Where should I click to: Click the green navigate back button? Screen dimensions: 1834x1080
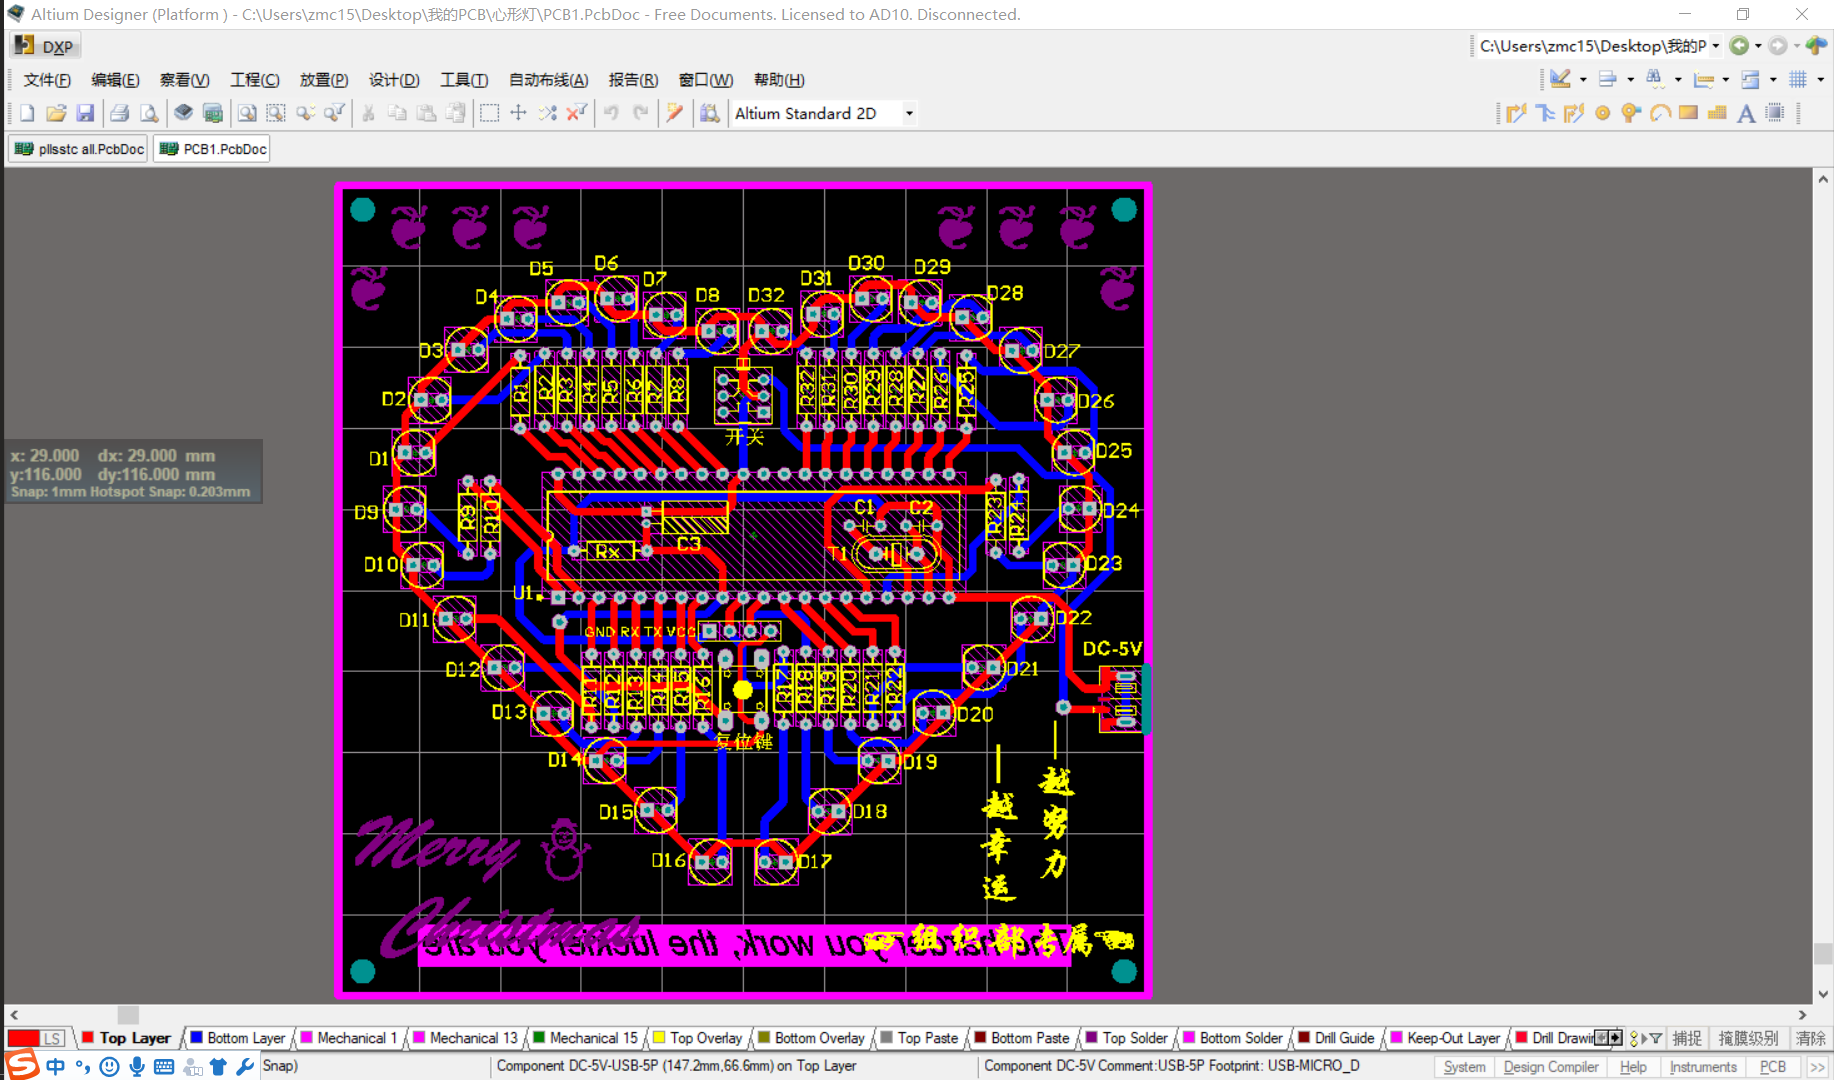[x=1739, y=46]
